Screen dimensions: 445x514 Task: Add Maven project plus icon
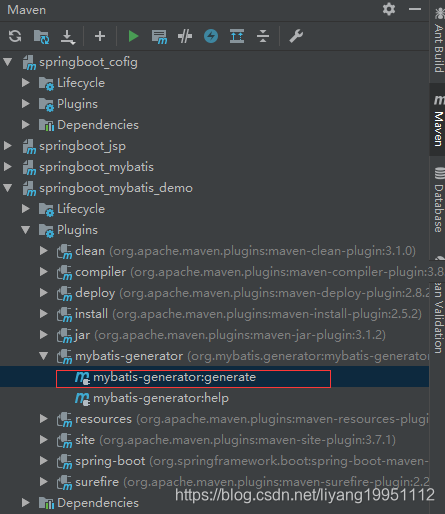tap(100, 36)
